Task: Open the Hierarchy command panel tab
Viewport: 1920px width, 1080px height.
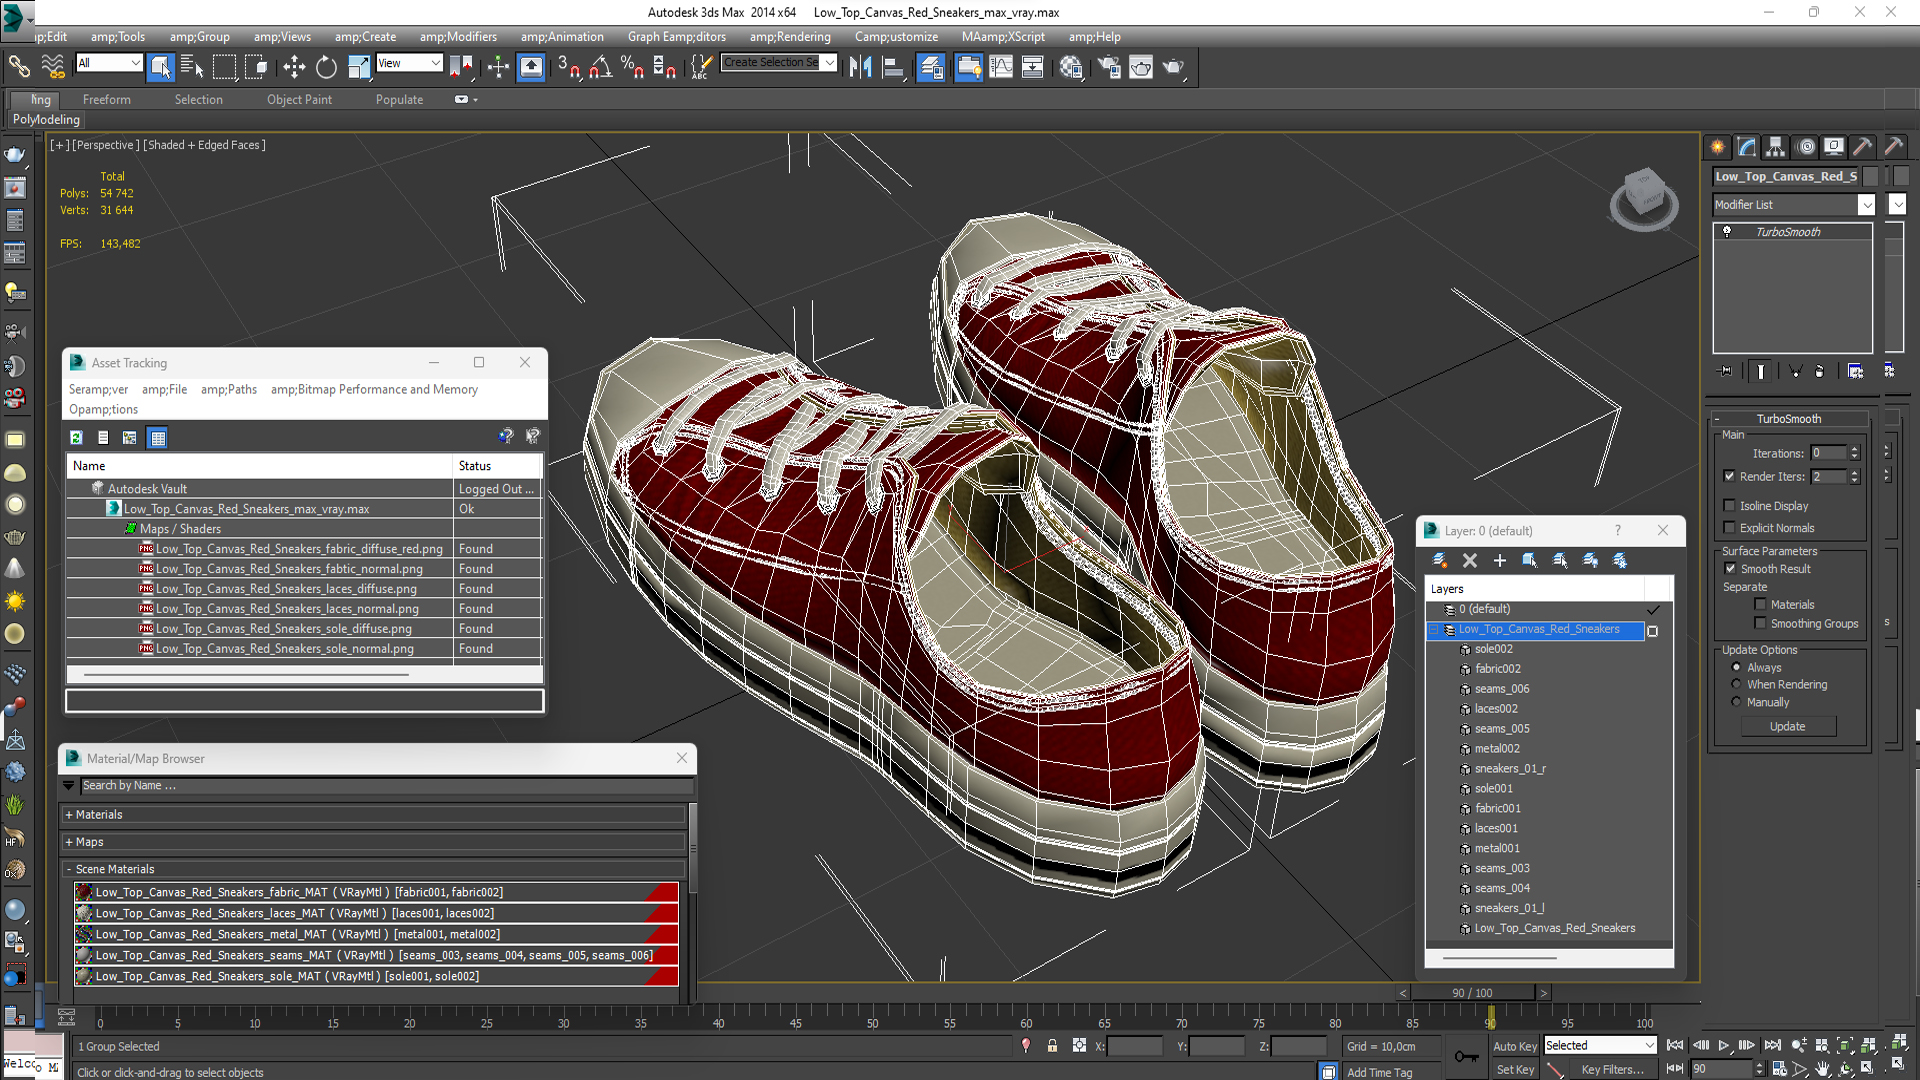Action: click(x=1775, y=147)
